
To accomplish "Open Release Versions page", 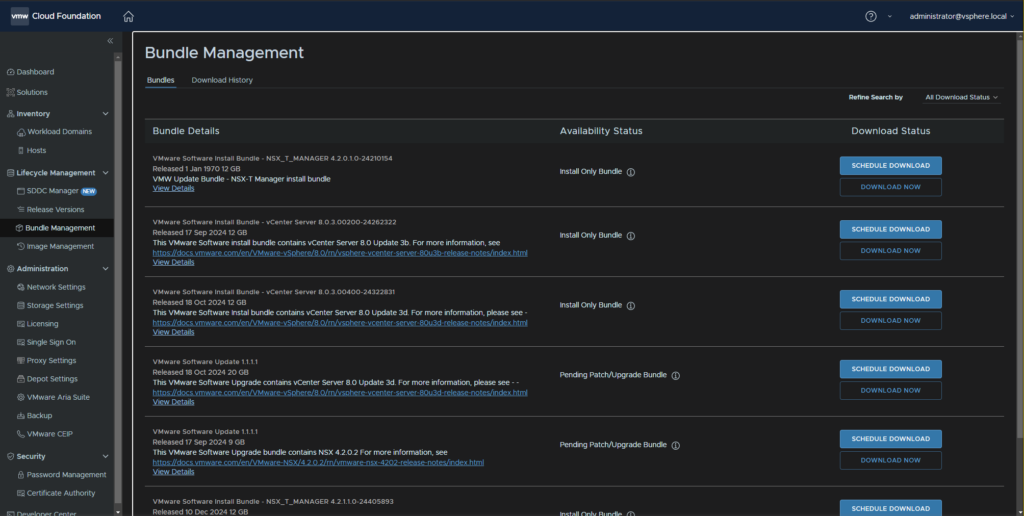I will click(56, 210).
